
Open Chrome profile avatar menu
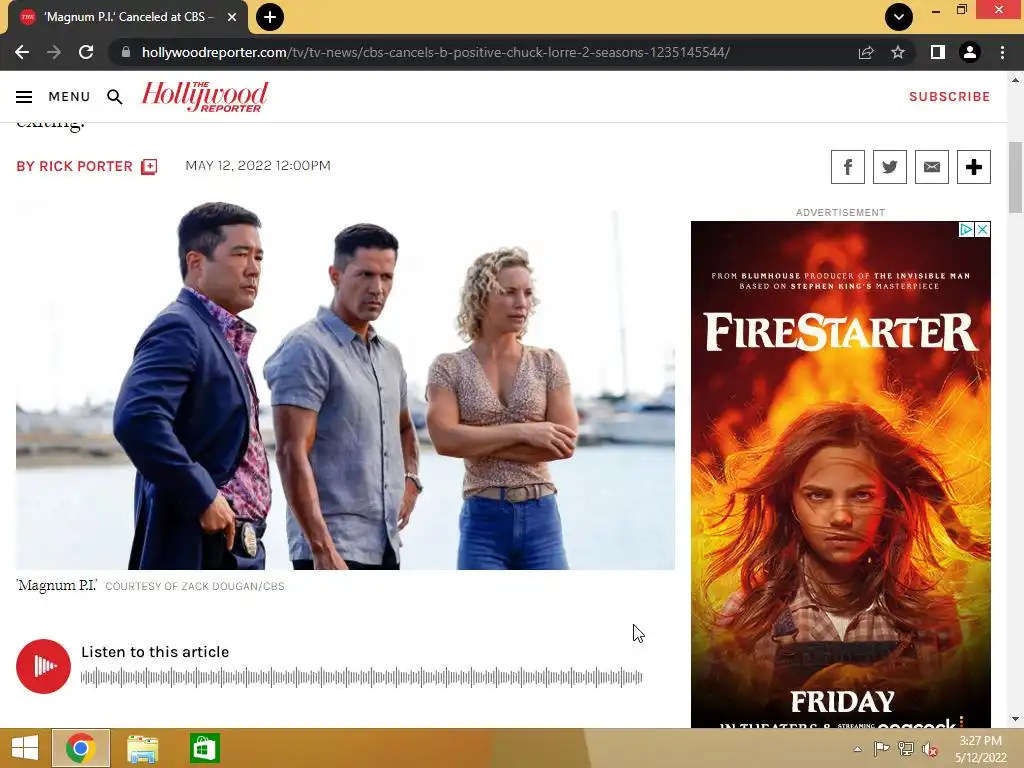click(x=970, y=52)
